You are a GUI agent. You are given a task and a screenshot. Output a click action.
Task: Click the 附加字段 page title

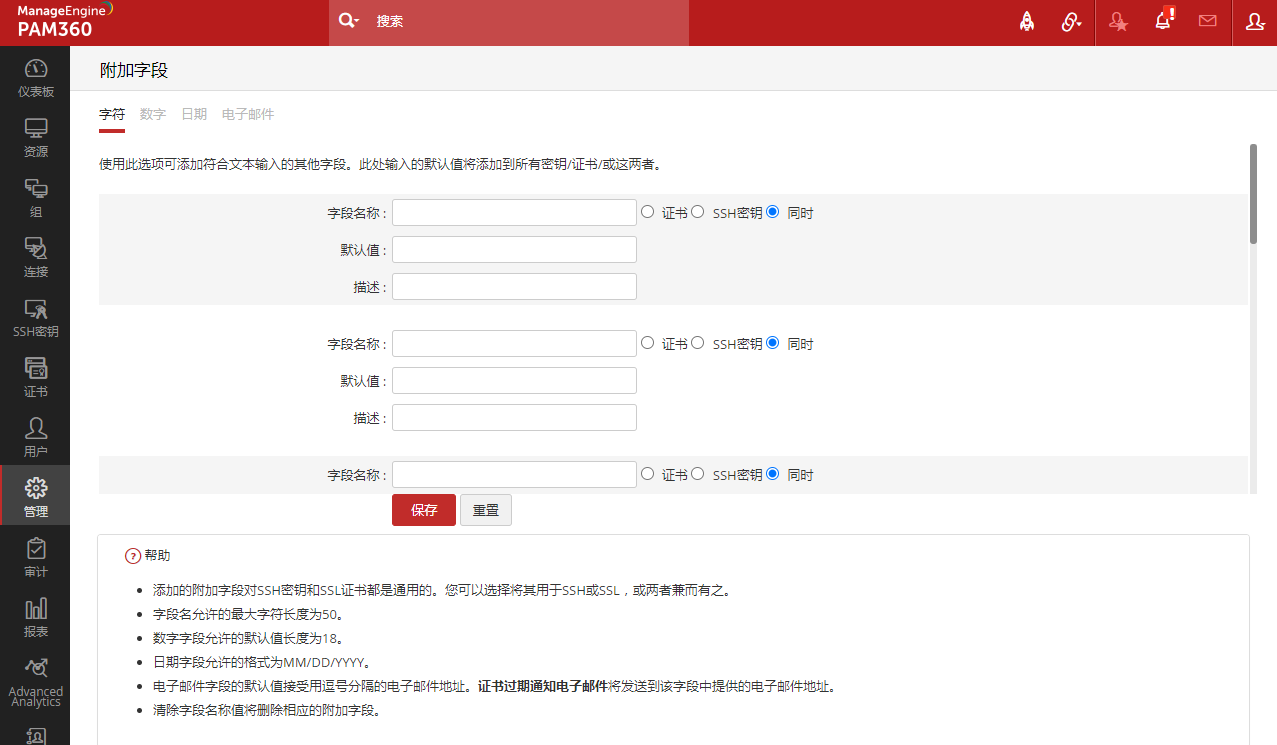(x=134, y=70)
